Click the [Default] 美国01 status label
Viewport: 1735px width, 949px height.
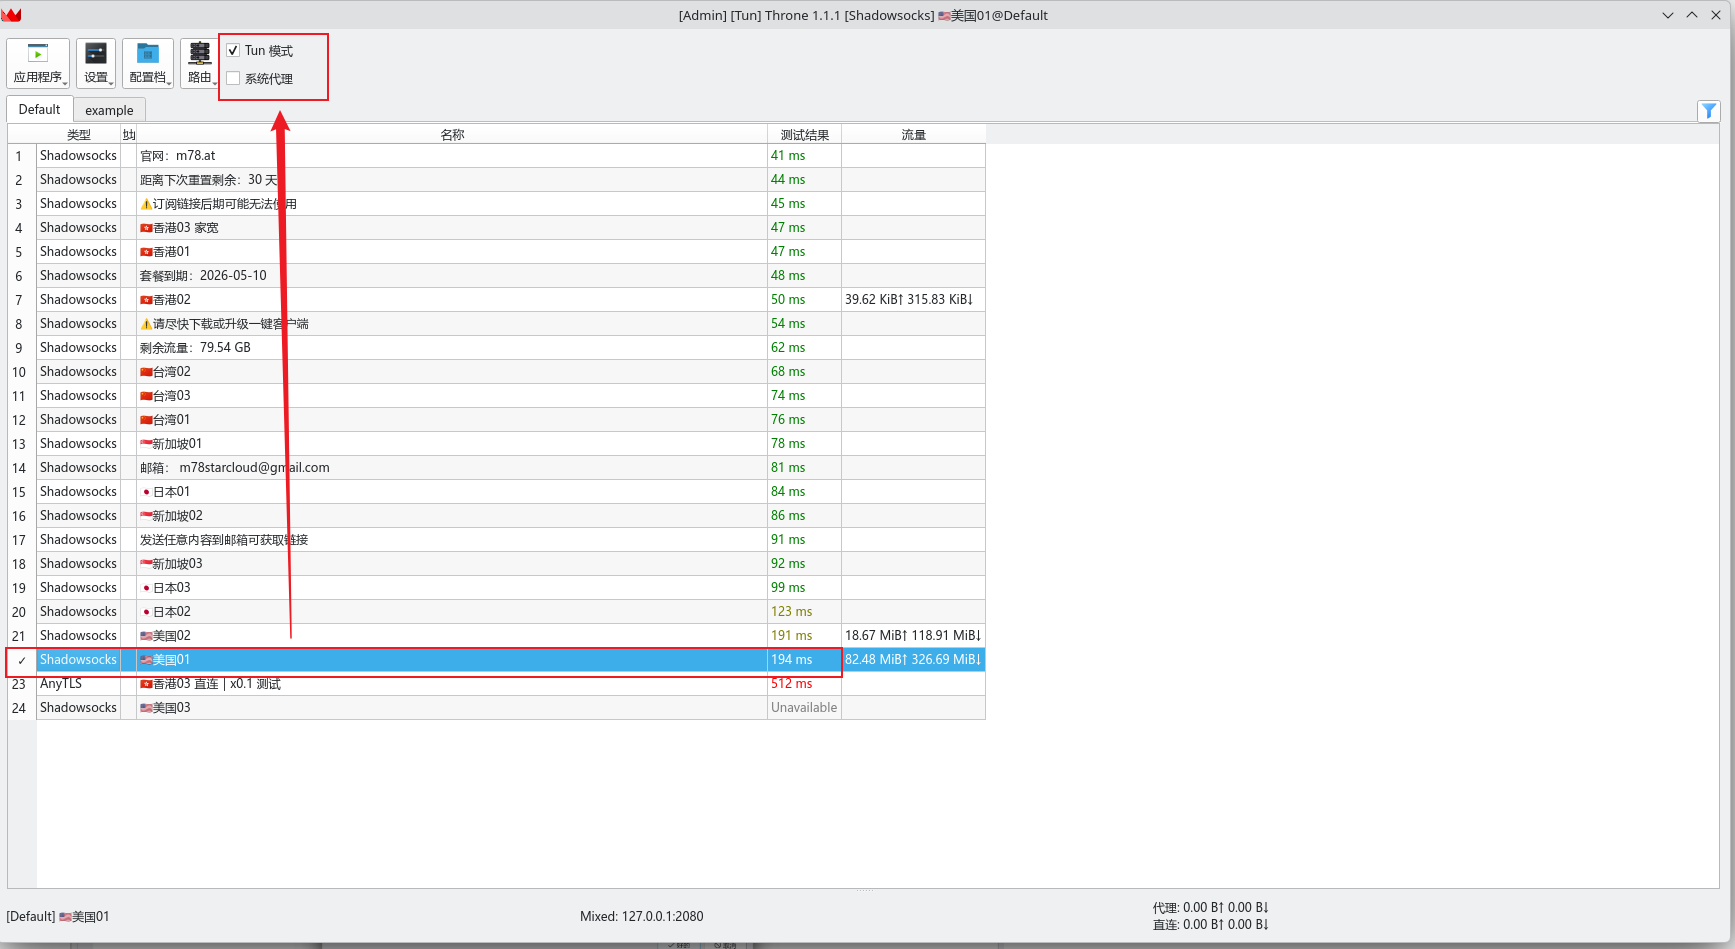pyautogui.click(x=58, y=916)
